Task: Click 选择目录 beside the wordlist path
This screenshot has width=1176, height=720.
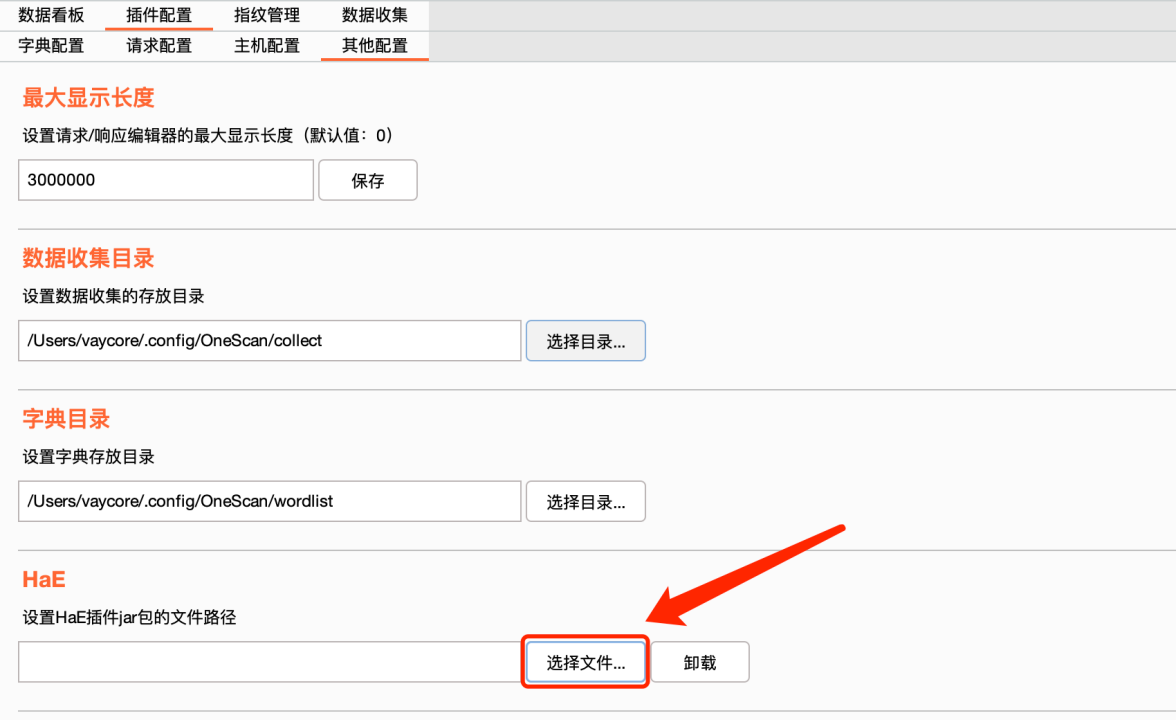Action: pos(586,502)
